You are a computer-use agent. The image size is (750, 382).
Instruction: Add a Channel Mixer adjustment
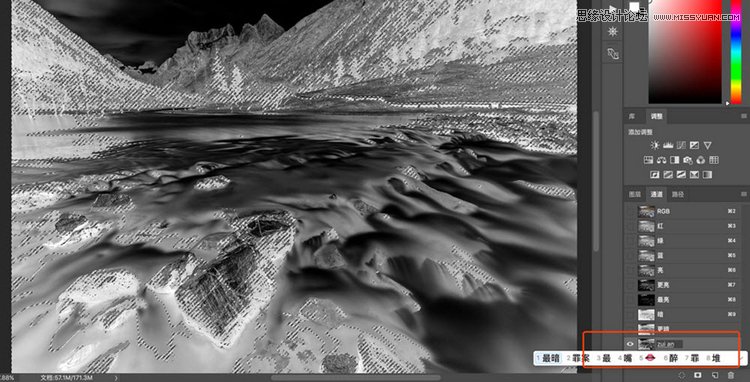click(x=701, y=160)
